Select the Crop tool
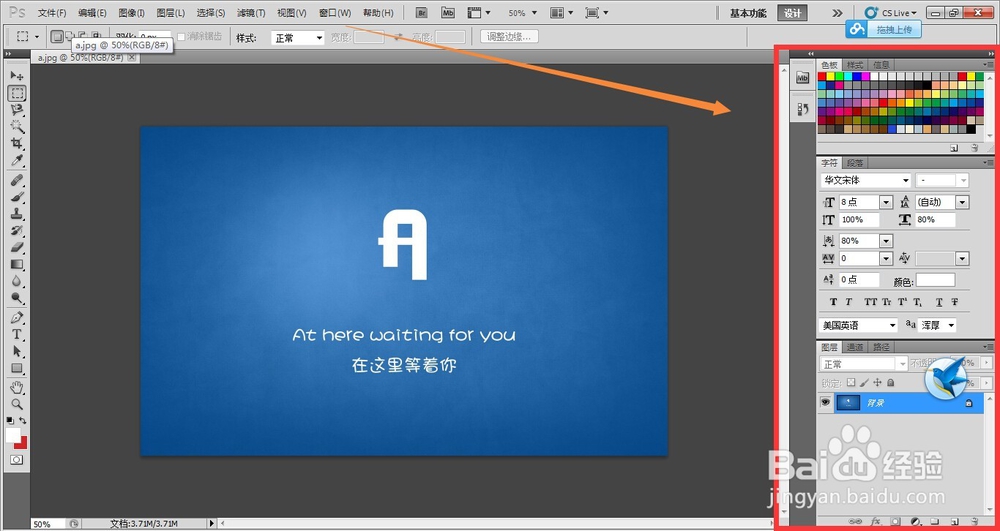 (17, 143)
